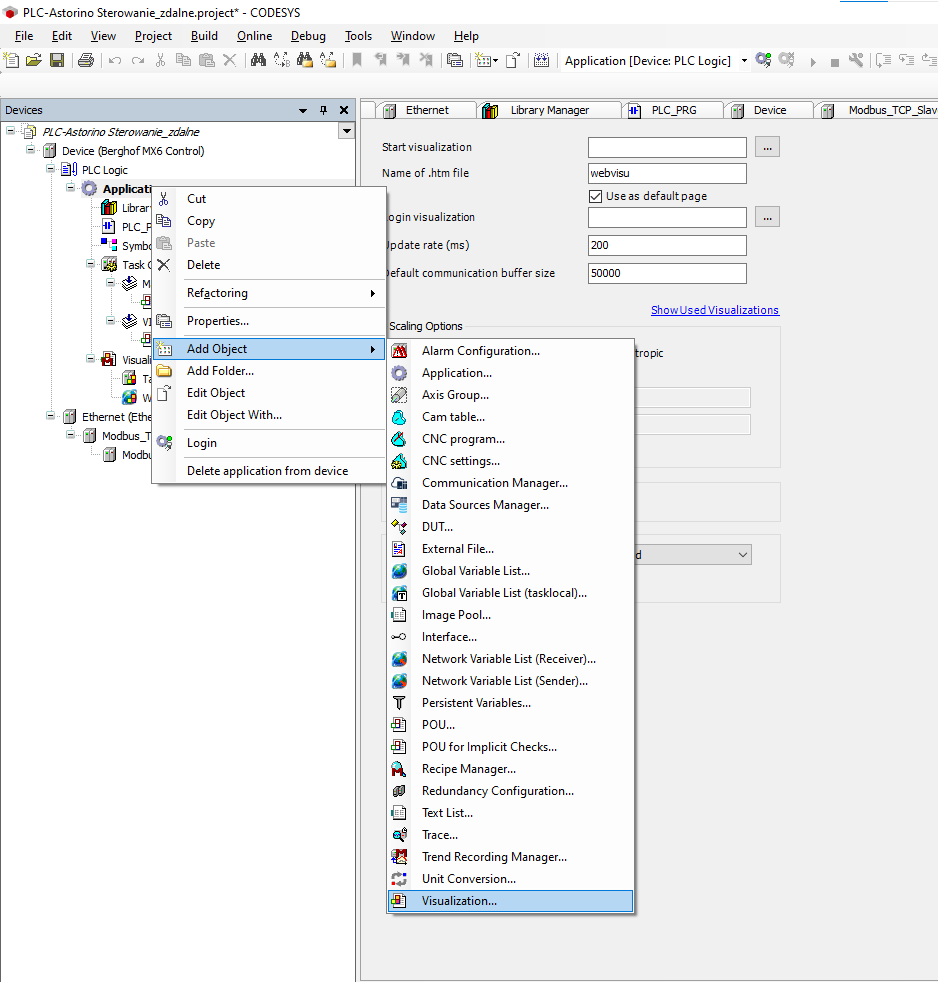The width and height of the screenshot is (938, 982).
Task: Click the Undo arrow icon
Action: click(115, 61)
